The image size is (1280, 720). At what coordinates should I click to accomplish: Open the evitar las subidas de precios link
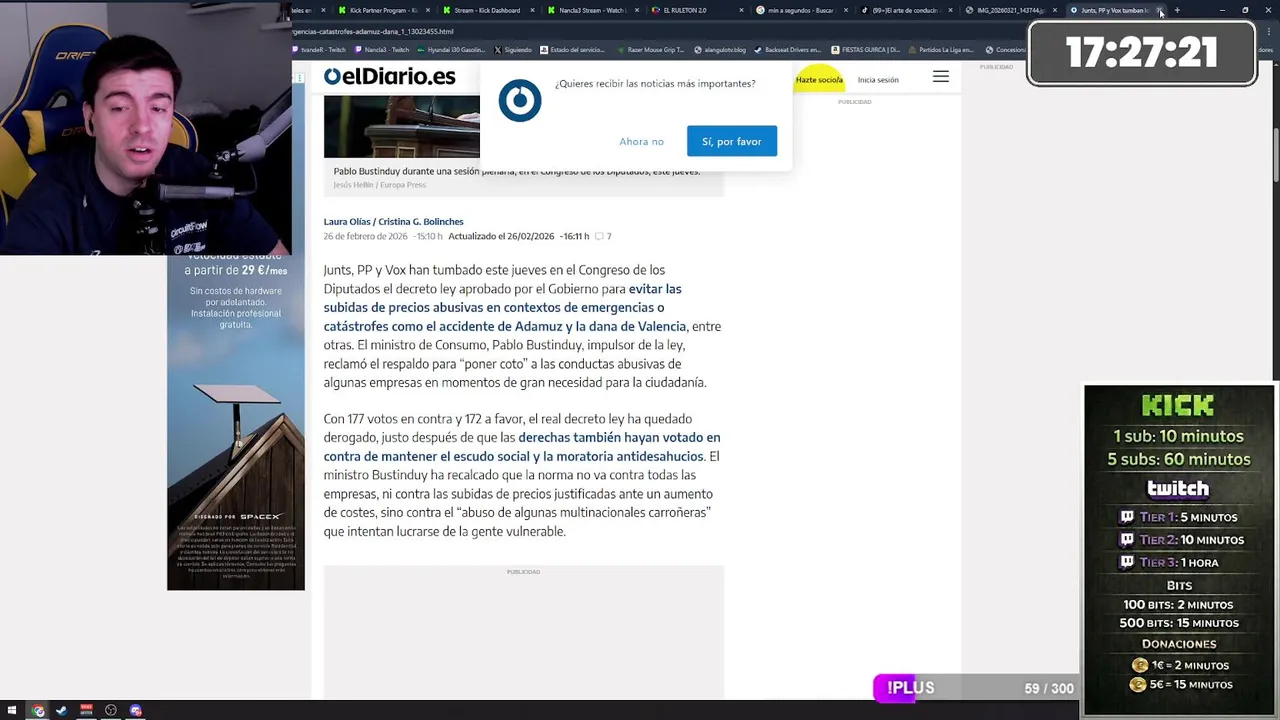point(504,307)
